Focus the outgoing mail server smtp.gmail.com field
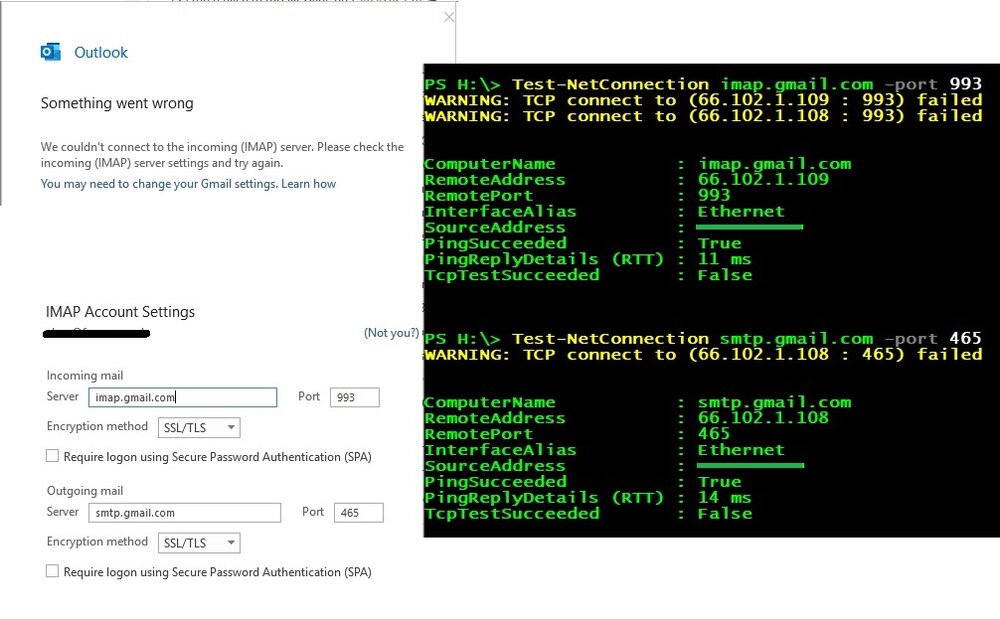The width and height of the screenshot is (1000, 619). pos(184,513)
